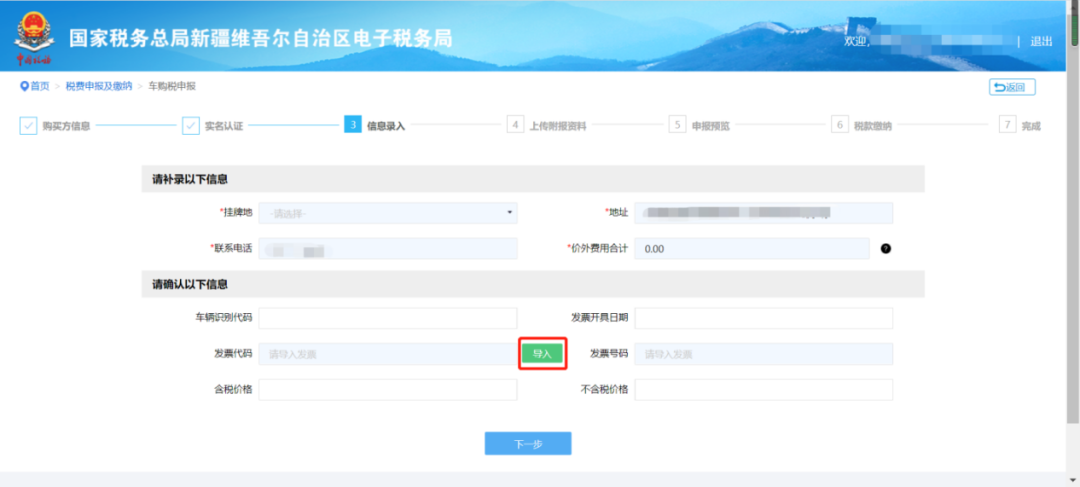Click the 返回 button
This screenshot has height=487, width=1080.
[1012, 87]
